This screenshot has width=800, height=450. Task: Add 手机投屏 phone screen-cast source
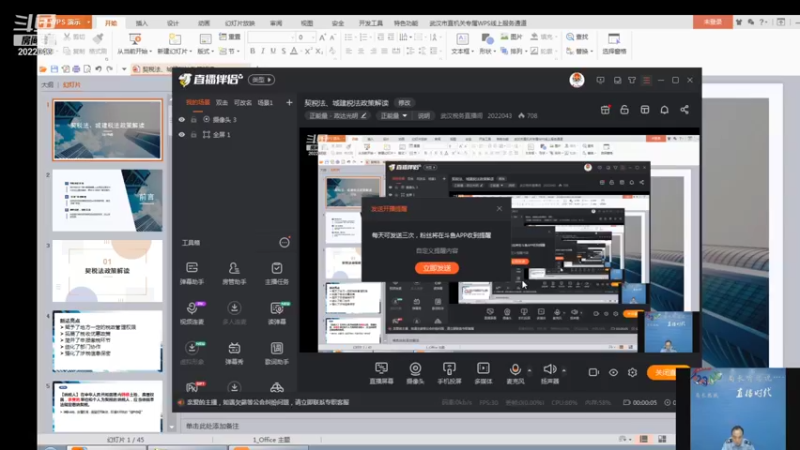(449, 373)
